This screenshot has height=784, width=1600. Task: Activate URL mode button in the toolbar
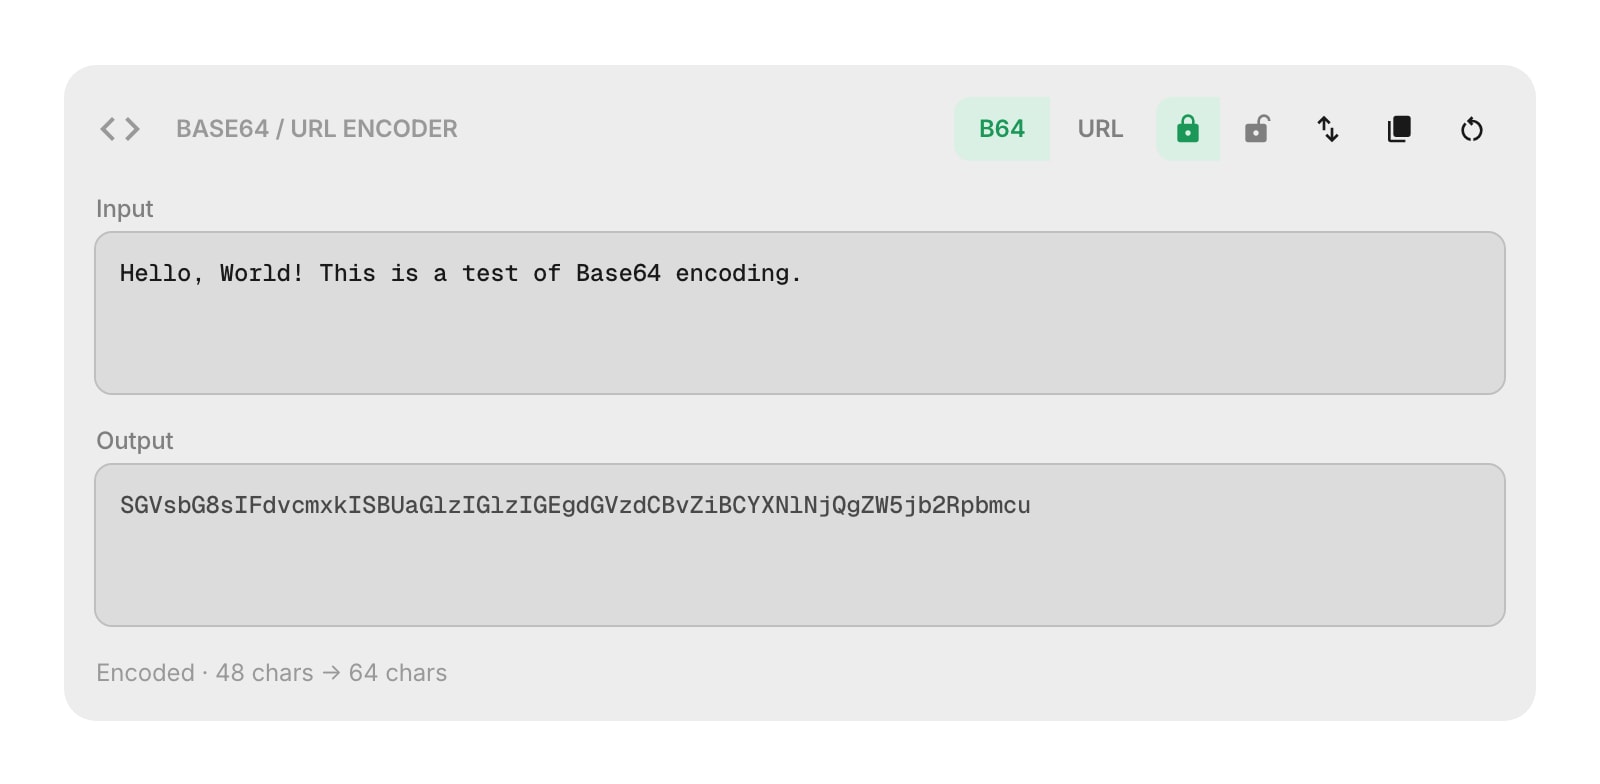(1100, 129)
